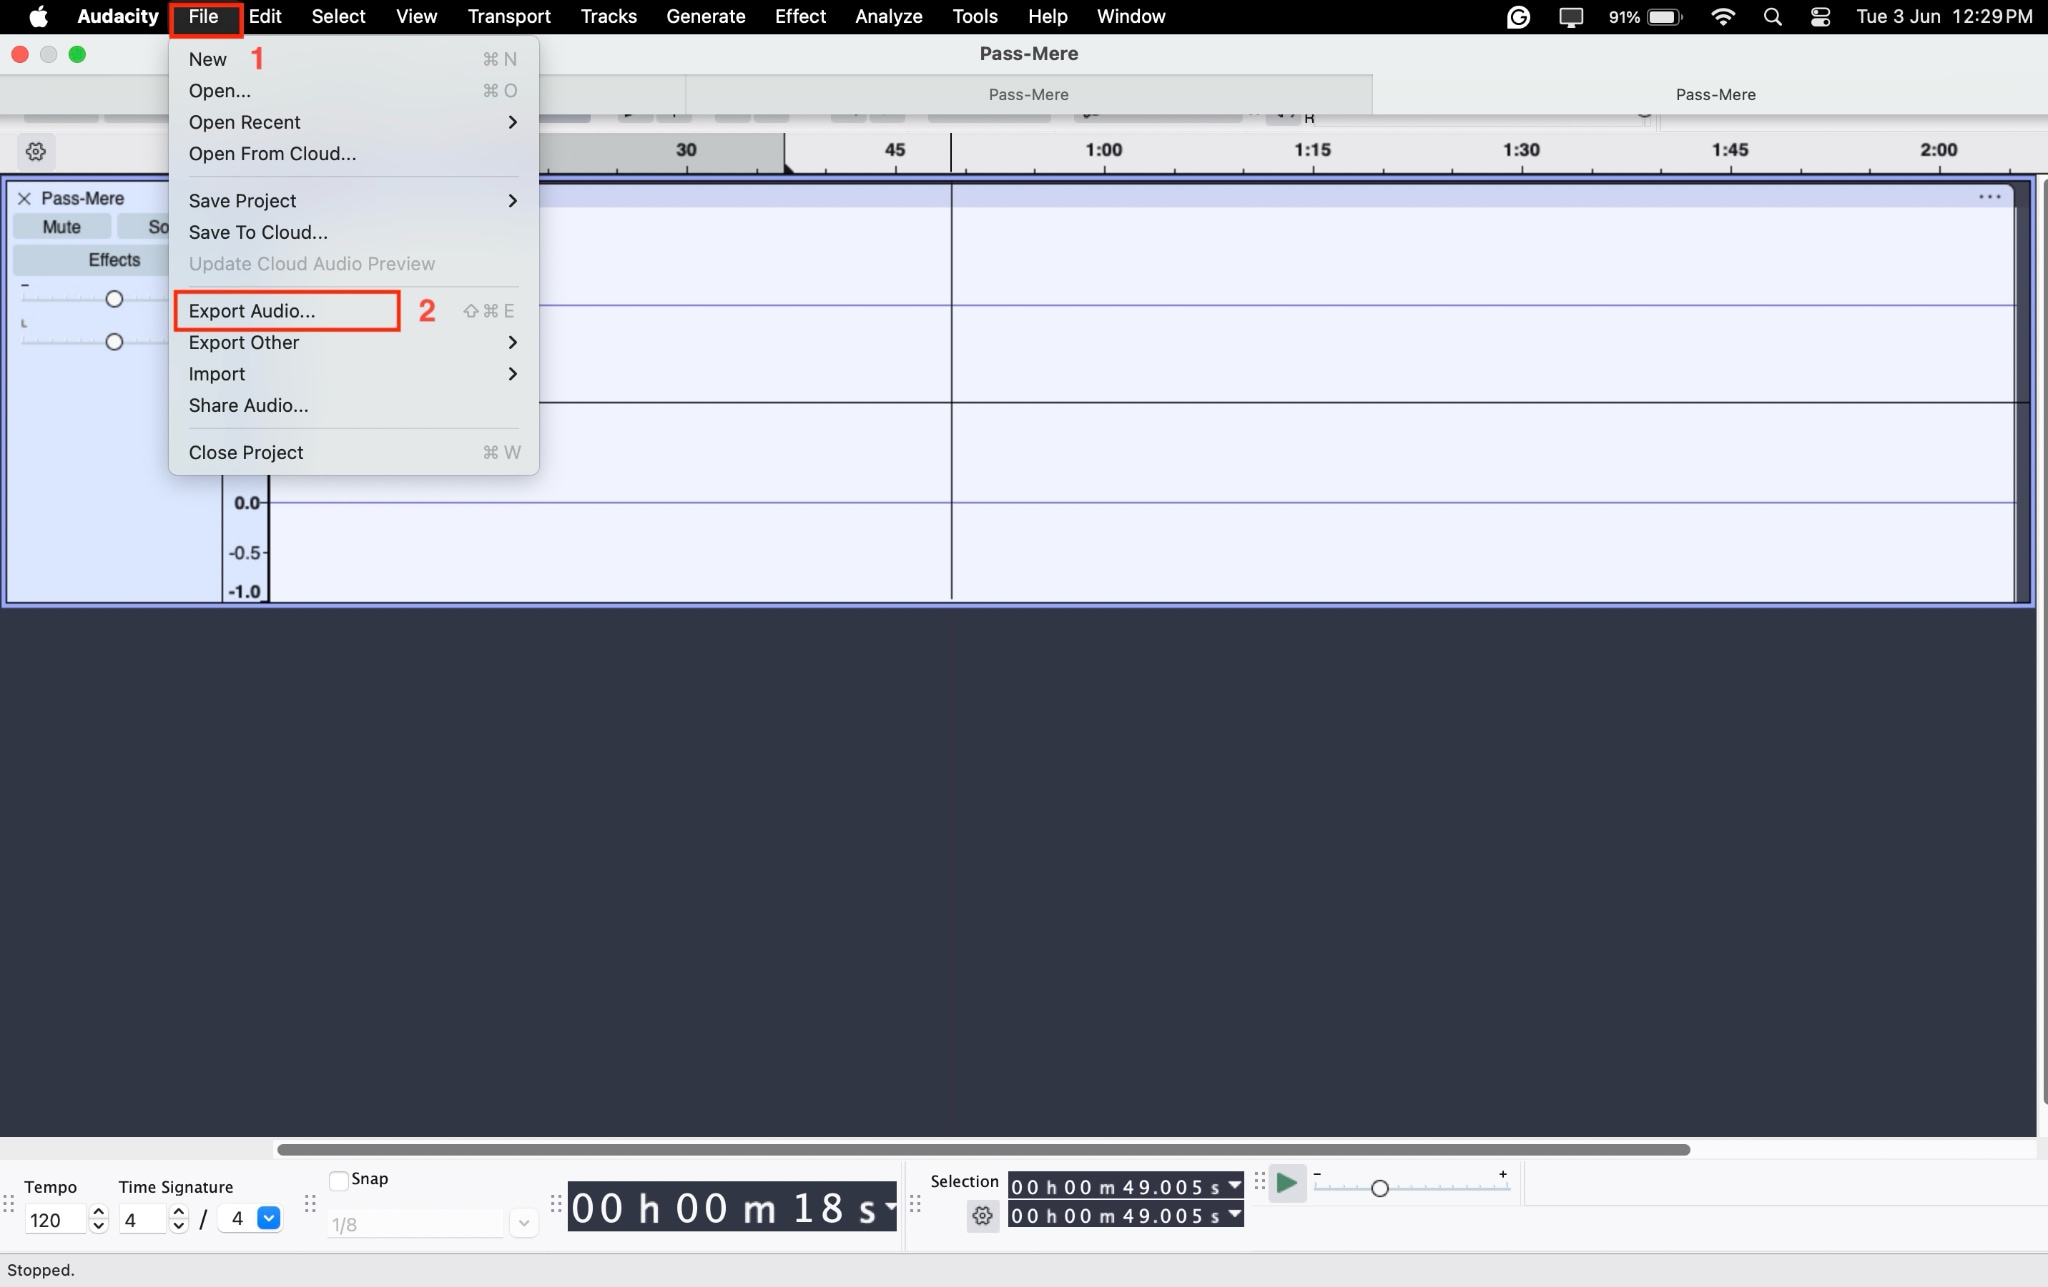This screenshot has width=2048, height=1287.
Task: Click the selection start time 00h00m49.005s
Action: coord(1116,1186)
